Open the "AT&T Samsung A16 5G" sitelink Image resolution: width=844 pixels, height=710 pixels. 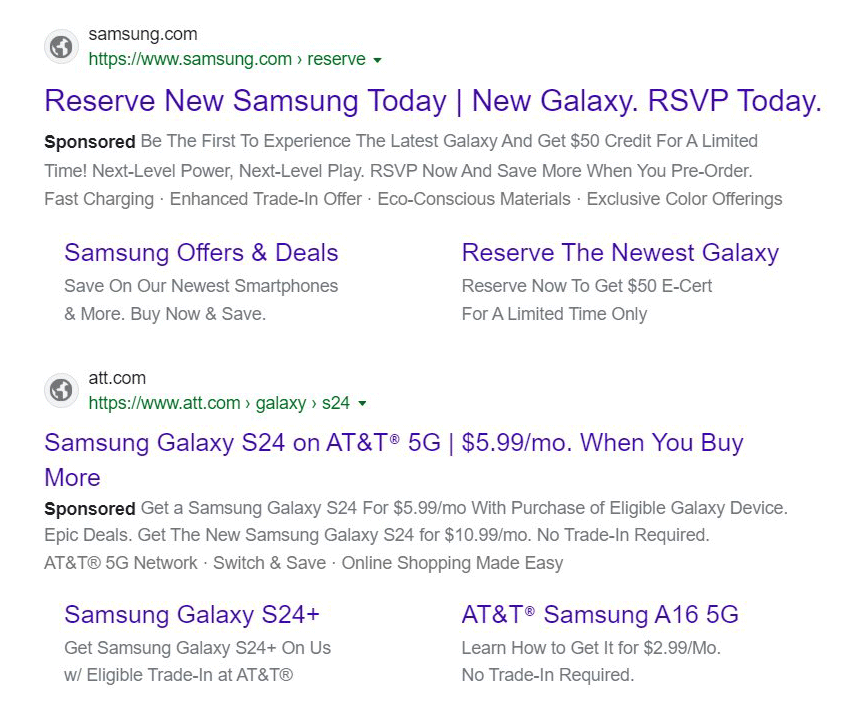(x=600, y=614)
